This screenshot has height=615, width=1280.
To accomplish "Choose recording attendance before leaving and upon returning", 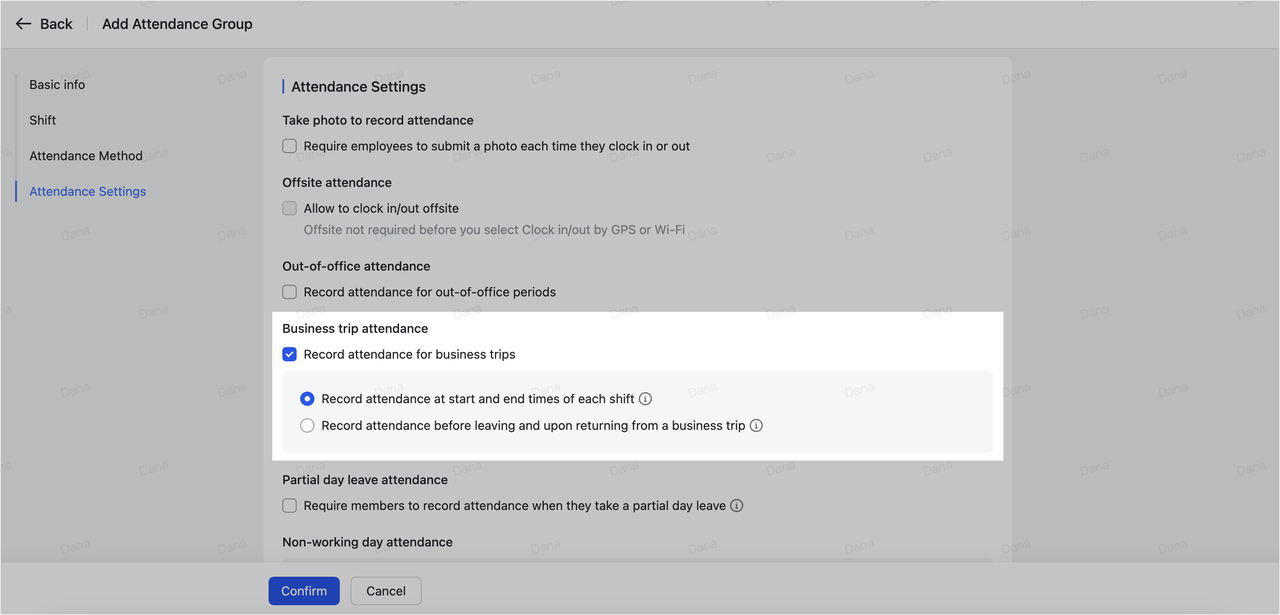I will [307, 425].
